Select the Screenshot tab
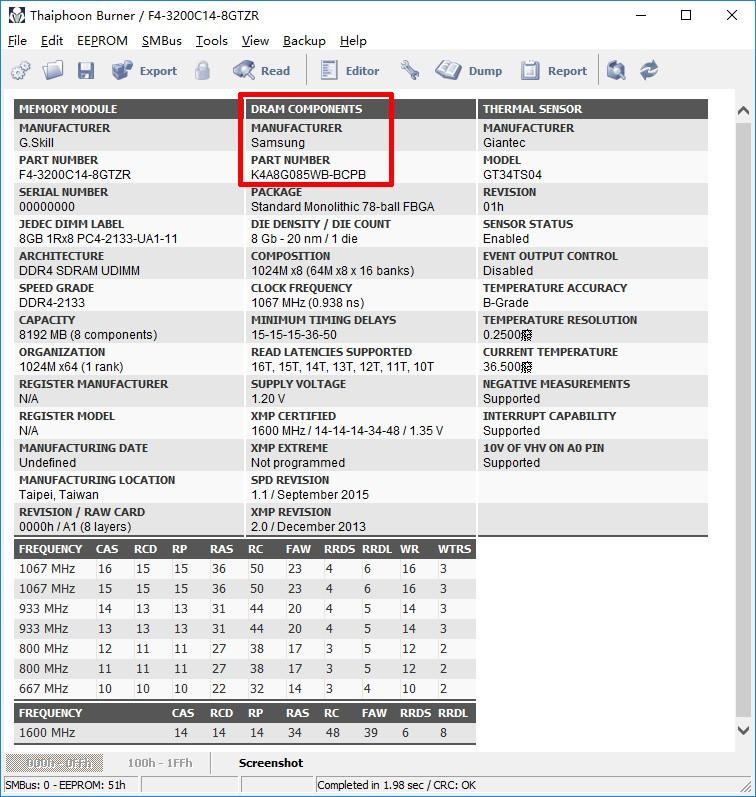This screenshot has width=756, height=797. click(x=270, y=763)
